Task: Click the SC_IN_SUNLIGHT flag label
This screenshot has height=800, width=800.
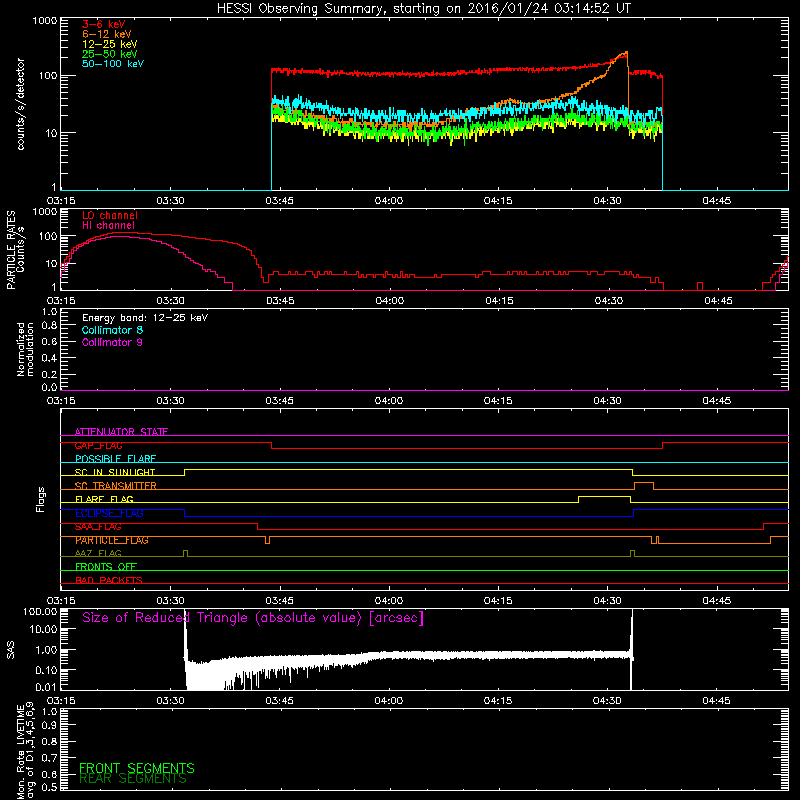Action: pos(115,472)
